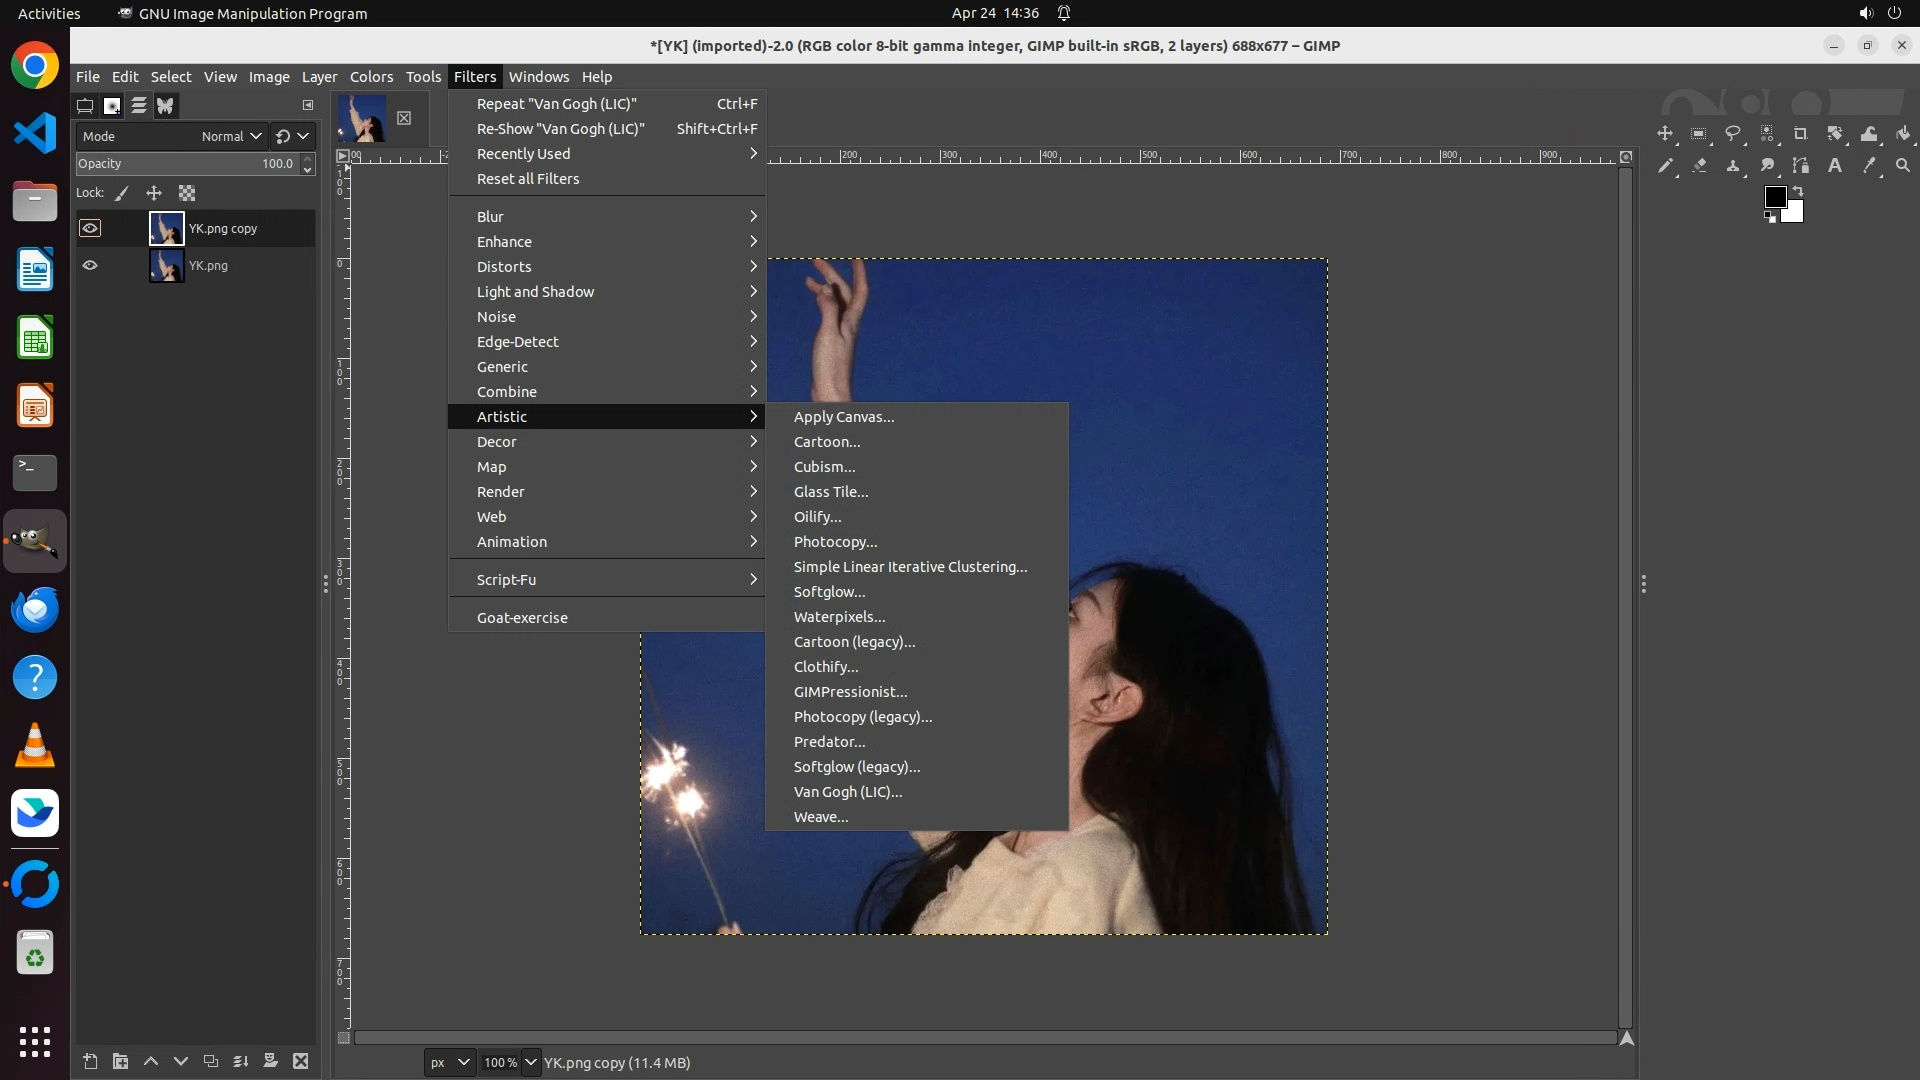Open the Colors menu

click(x=371, y=77)
